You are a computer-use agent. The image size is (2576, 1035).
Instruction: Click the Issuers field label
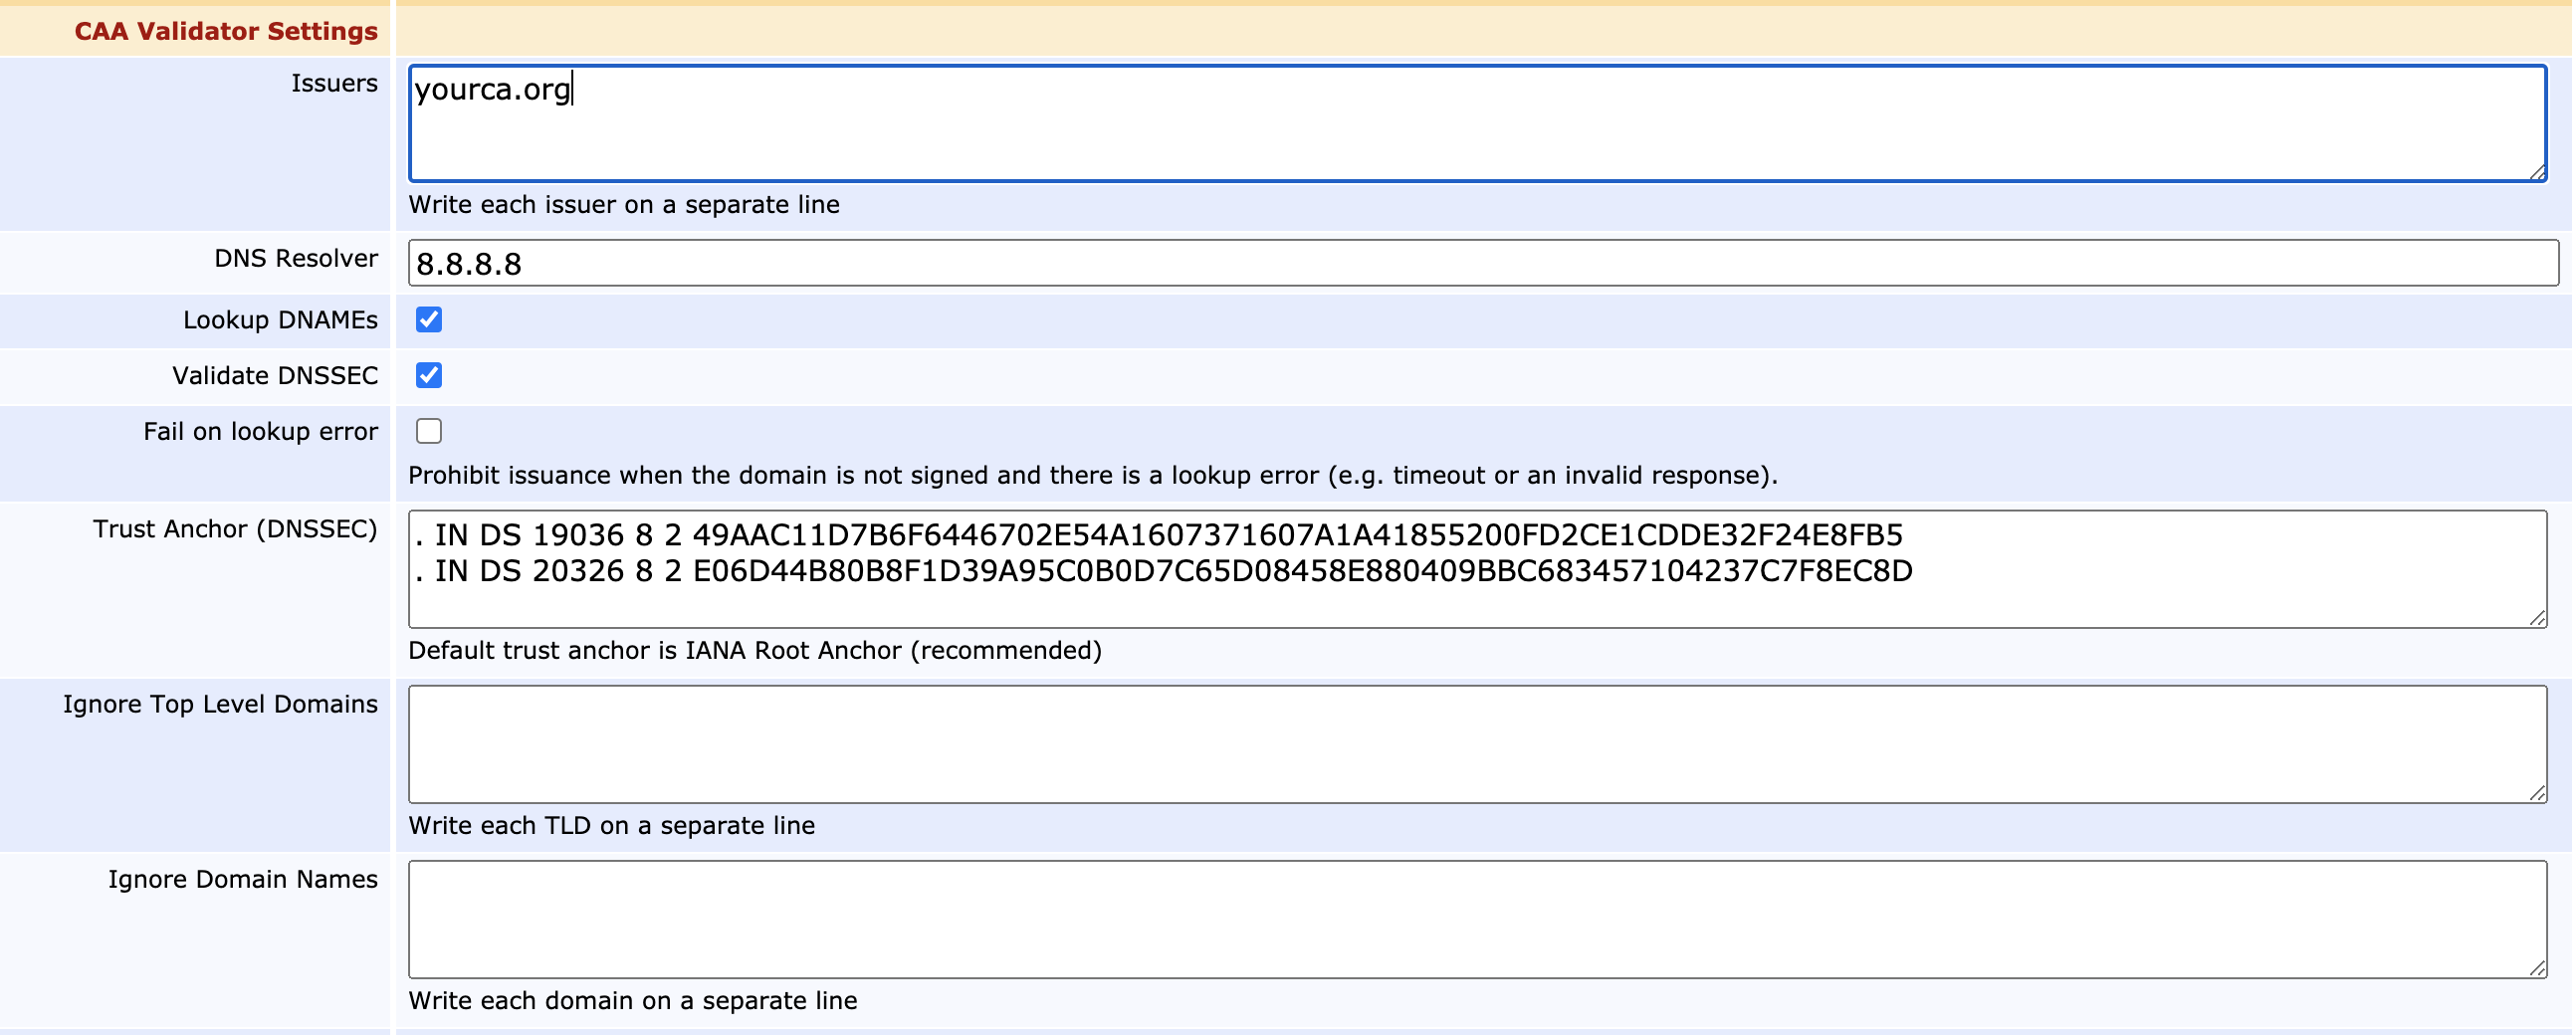click(334, 83)
